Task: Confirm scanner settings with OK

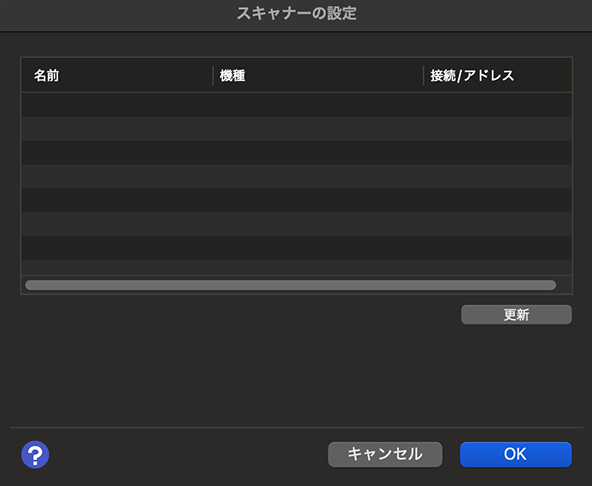Action: (516, 455)
